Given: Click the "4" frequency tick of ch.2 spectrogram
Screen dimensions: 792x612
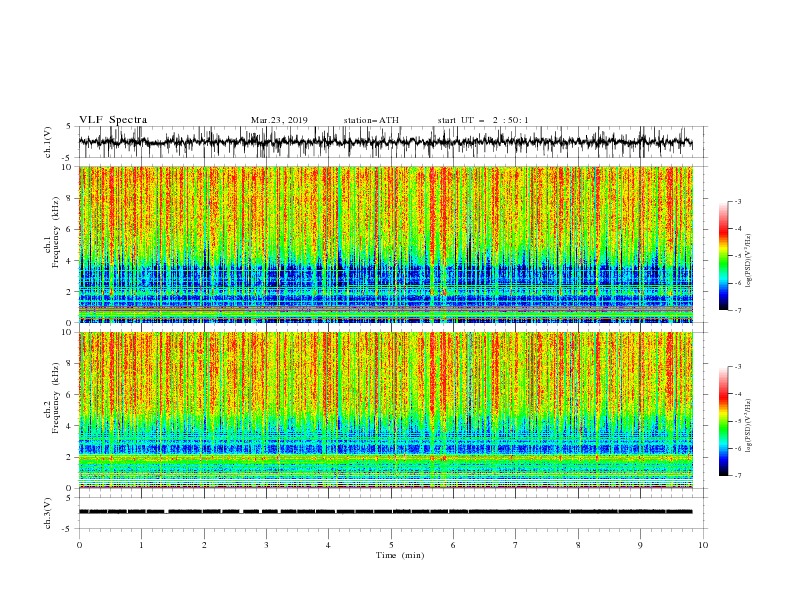Looking at the screenshot, I should tap(70, 426).
